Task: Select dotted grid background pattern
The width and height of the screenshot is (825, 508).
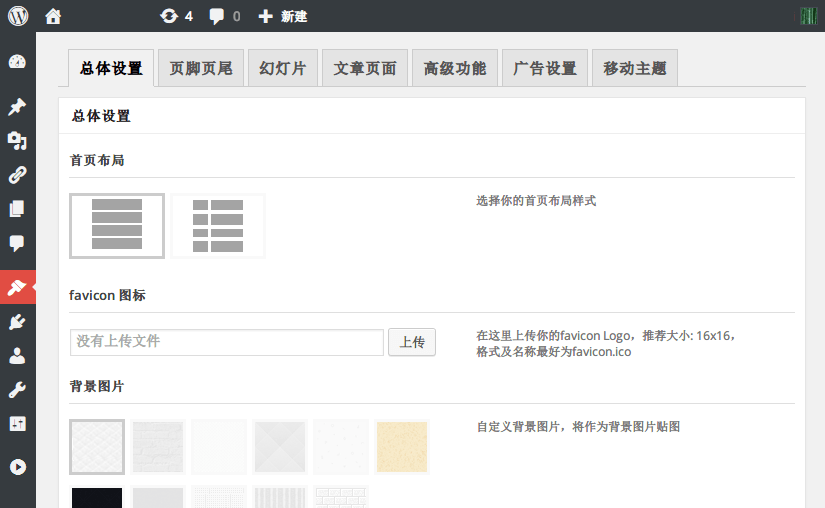Action: tap(219, 497)
